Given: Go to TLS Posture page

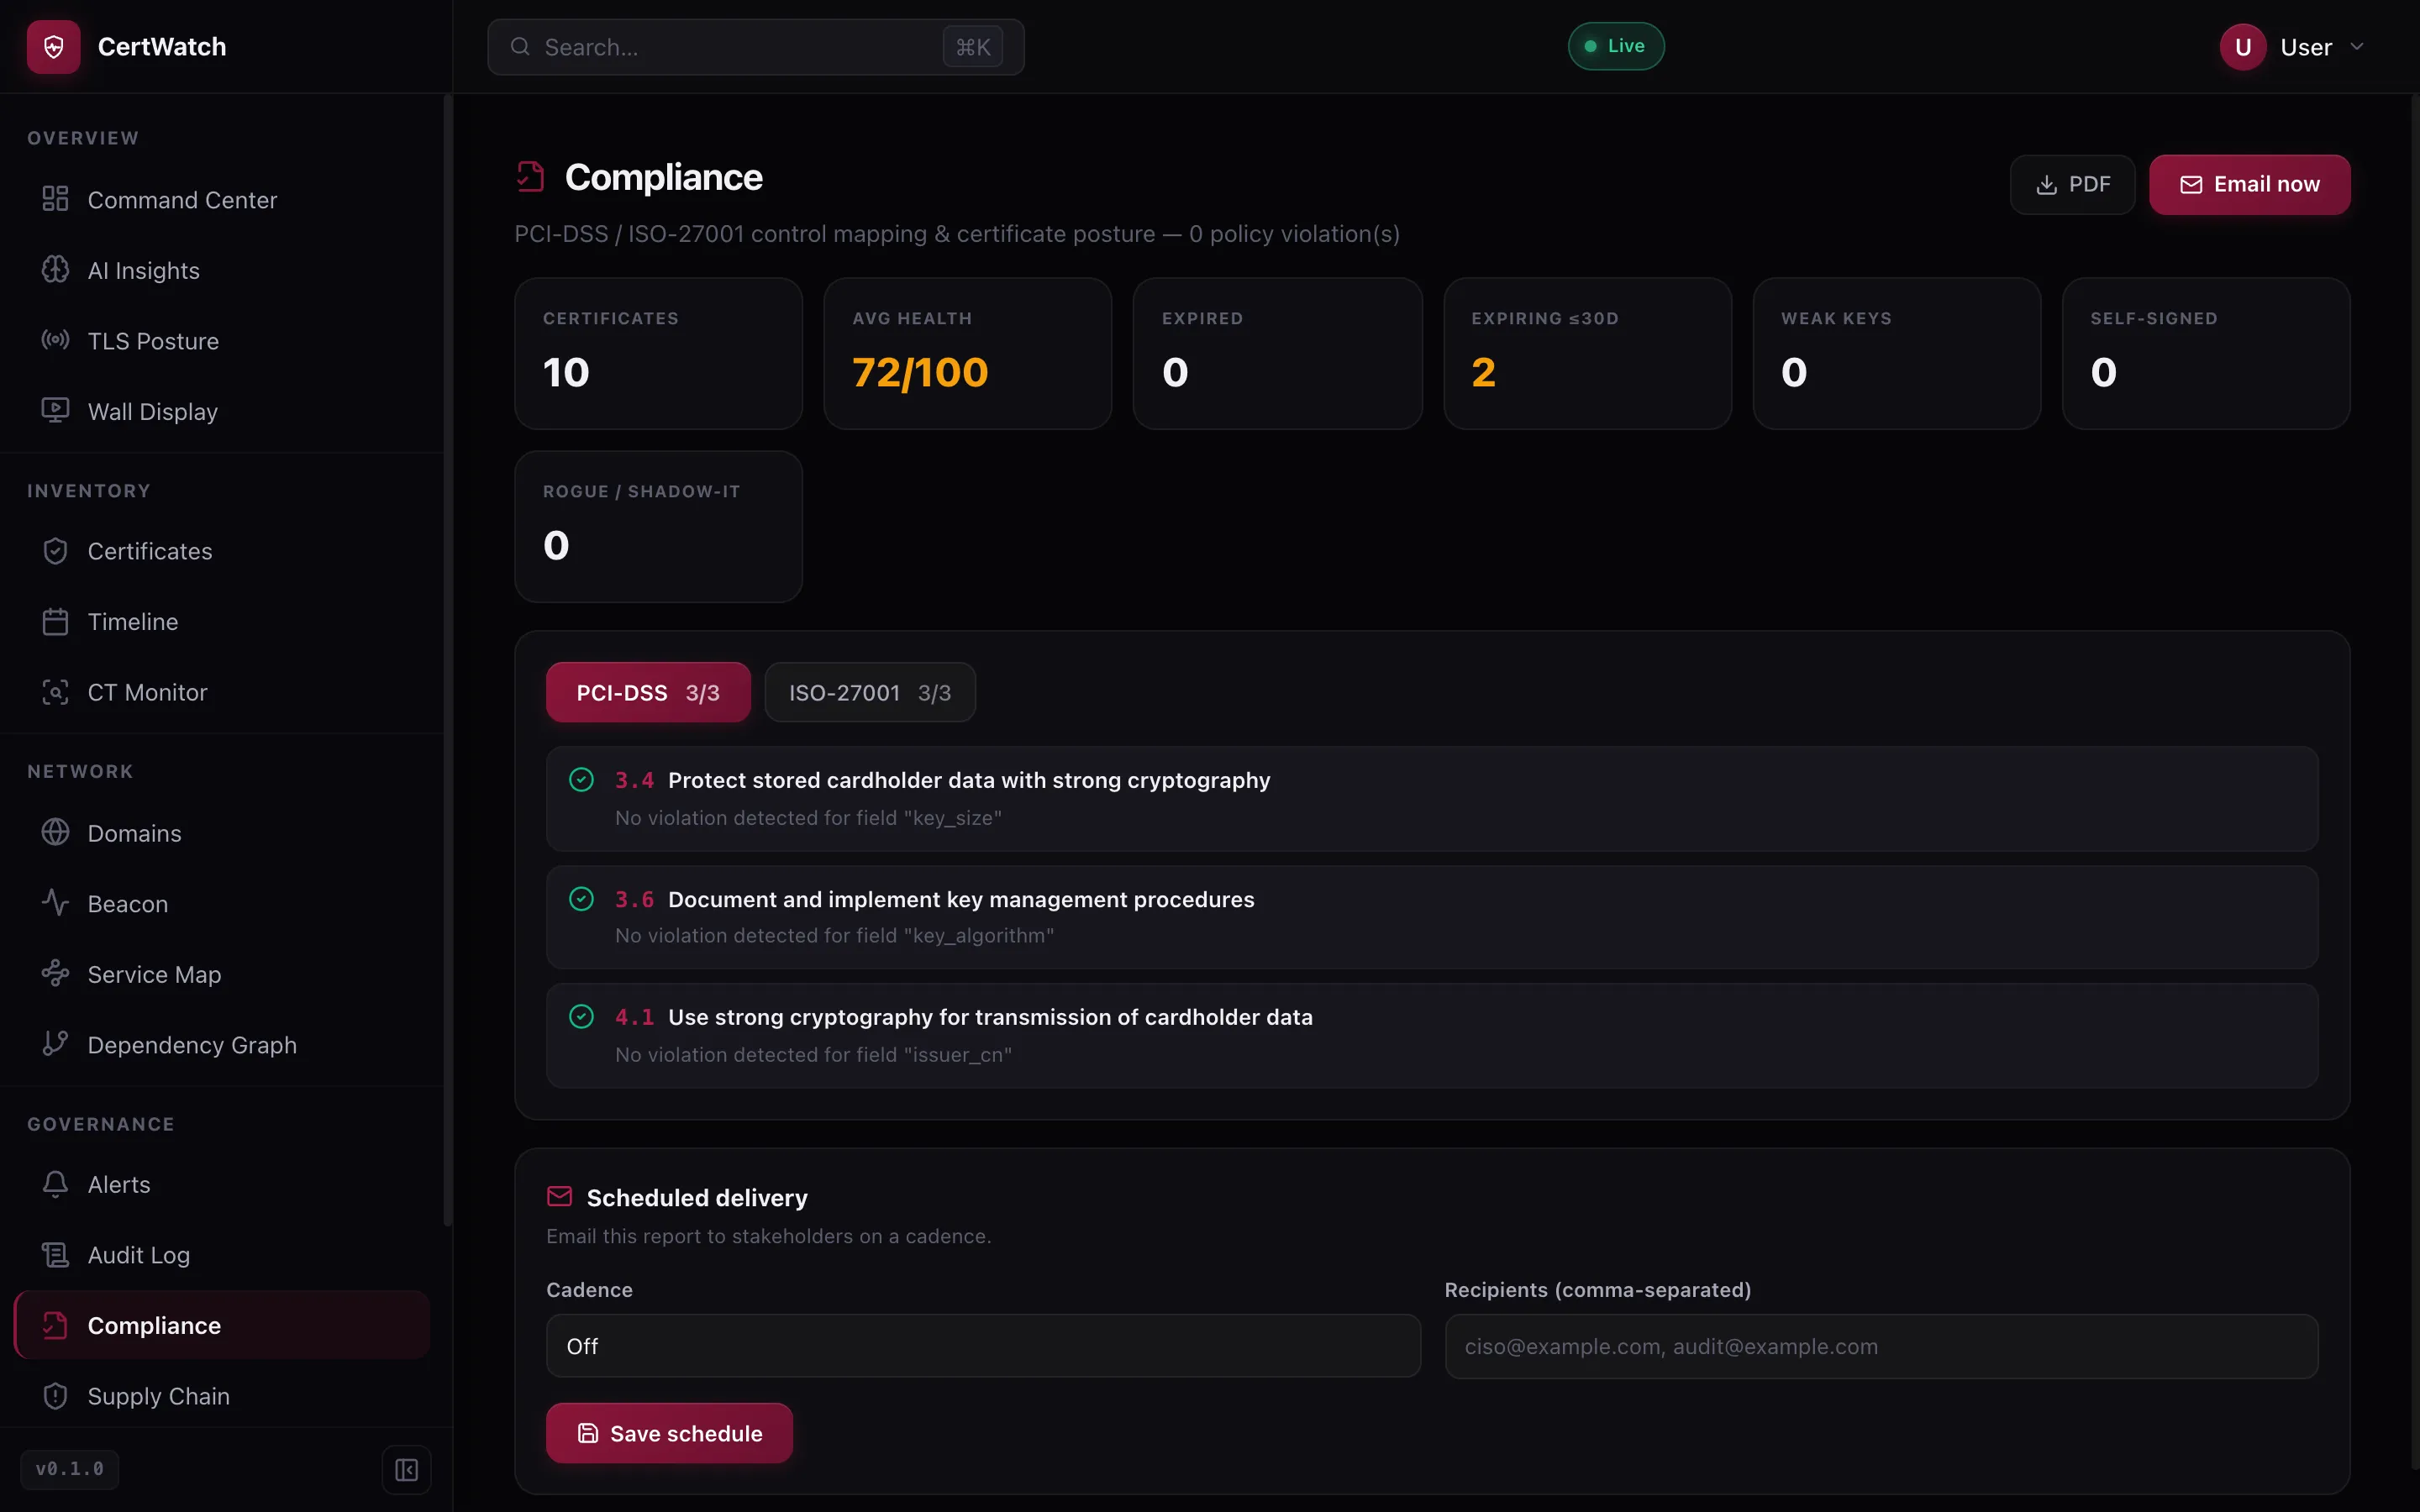Looking at the screenshot, I should [222, 341].
